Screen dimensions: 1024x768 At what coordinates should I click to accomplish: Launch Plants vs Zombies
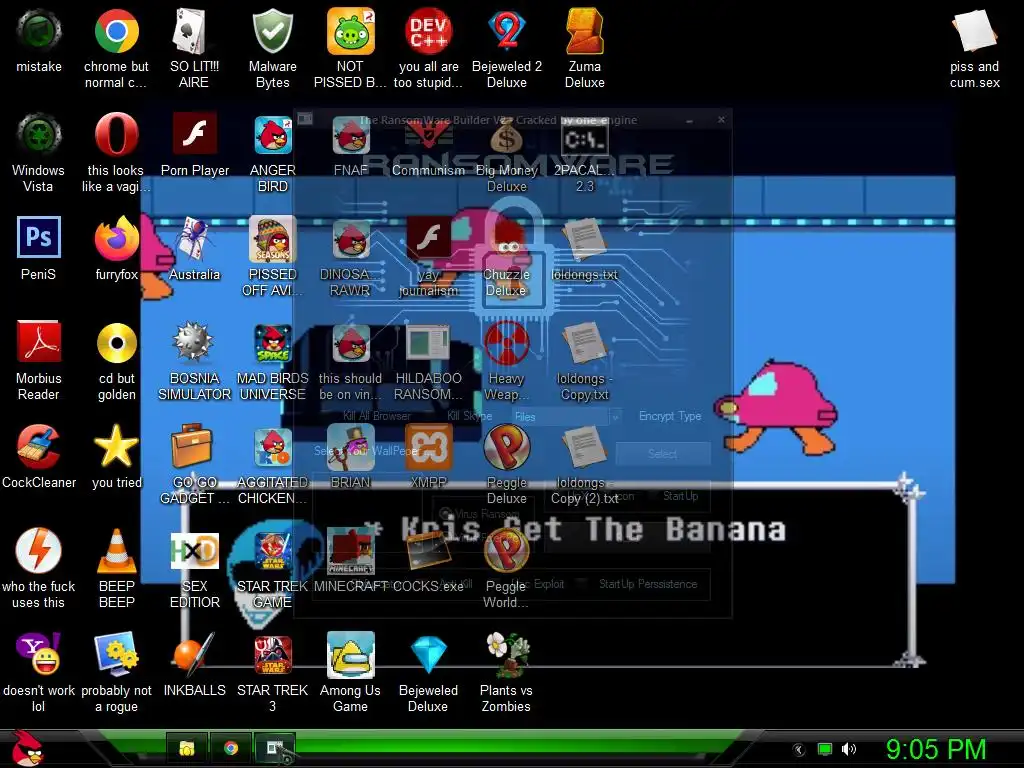click(507, 654)
